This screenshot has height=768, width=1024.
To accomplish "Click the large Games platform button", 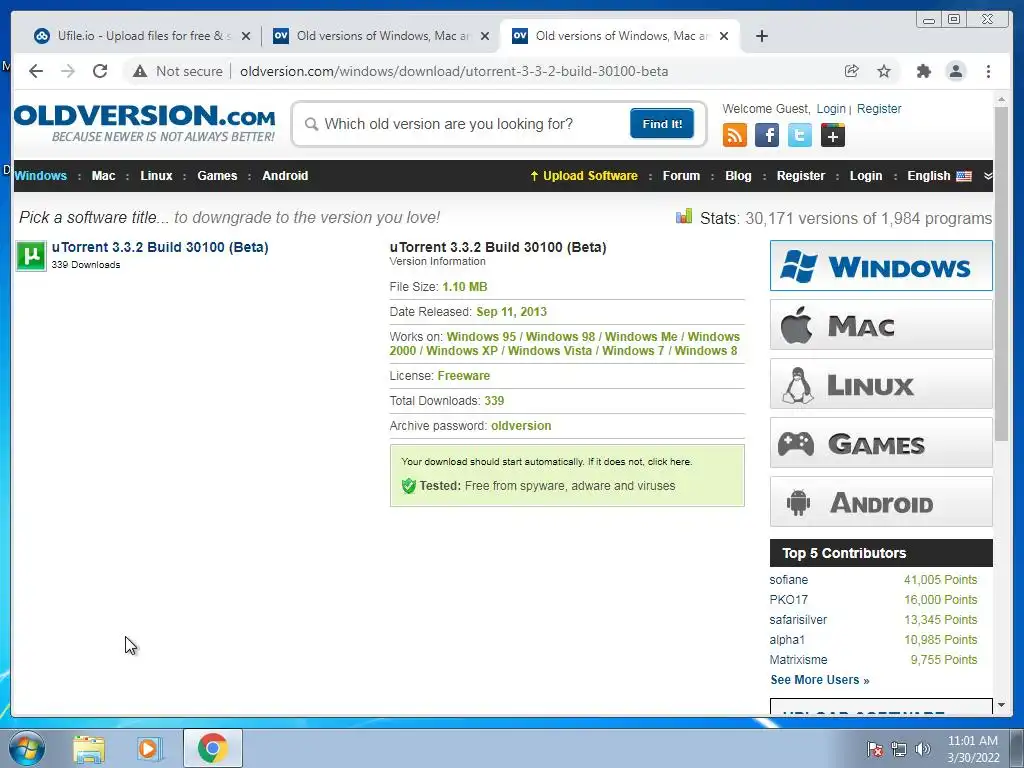I will pyautogui.click(x=881, y=443).
